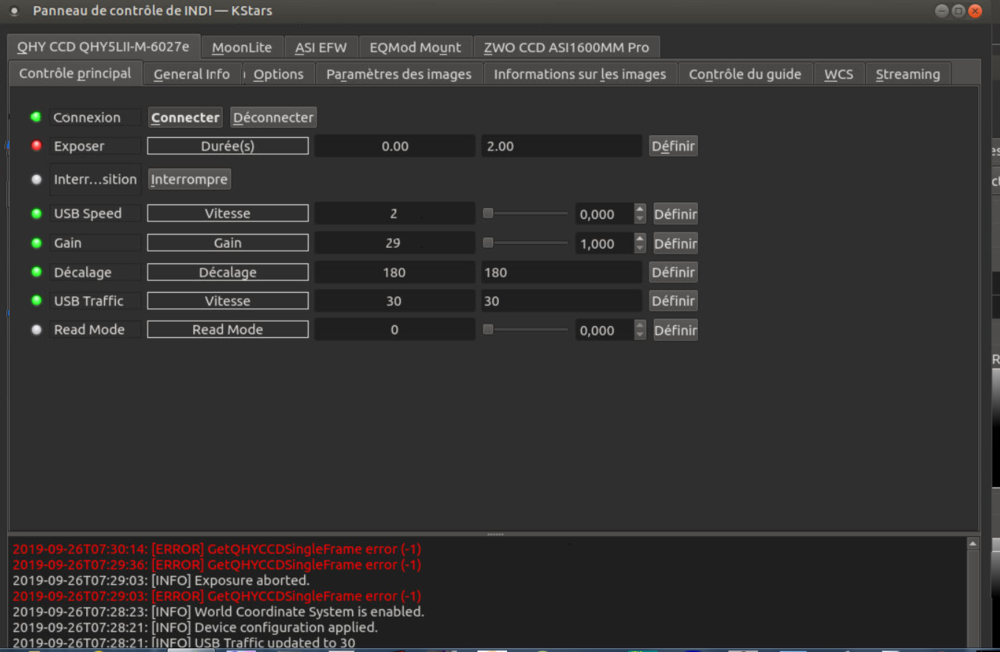Click the Décalage current value 180
The height and width of the screenshot is (652, 1000).
tap(395, 272)
